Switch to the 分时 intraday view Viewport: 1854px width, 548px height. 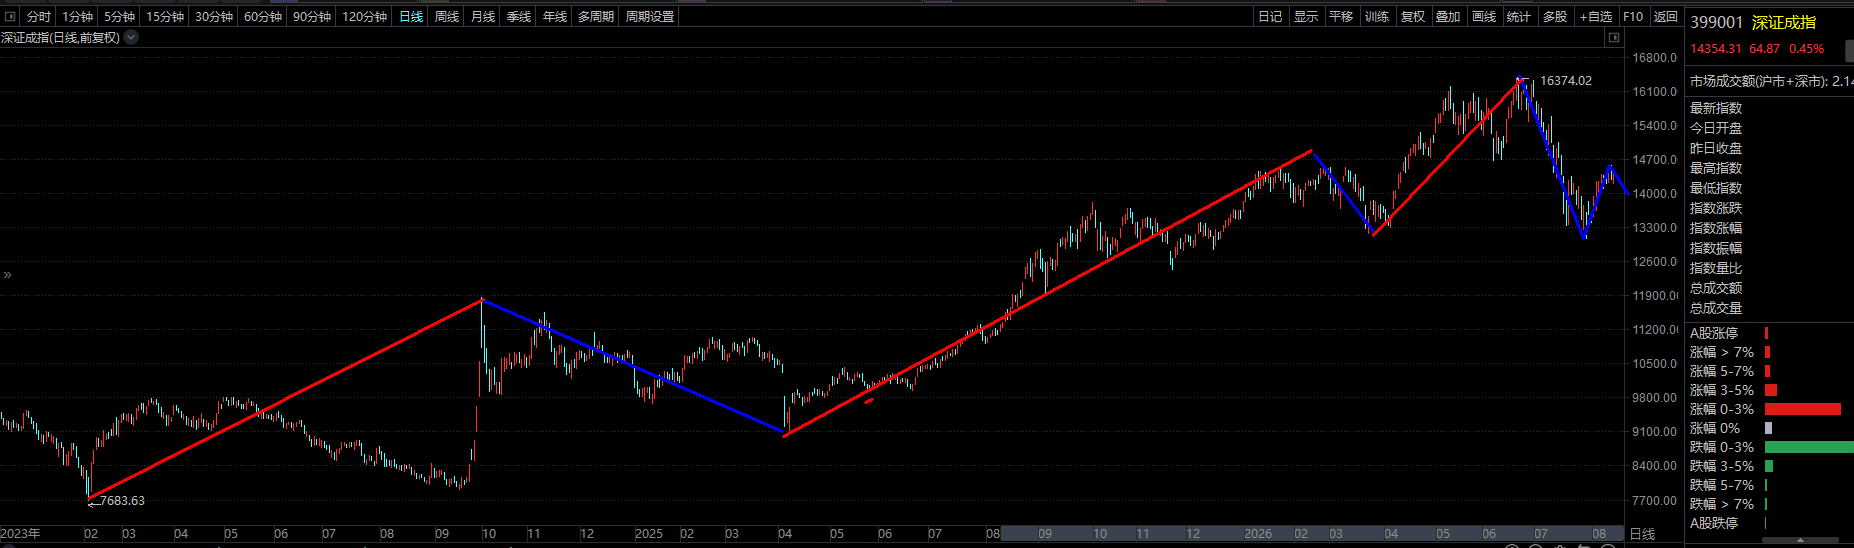point(39,17)
